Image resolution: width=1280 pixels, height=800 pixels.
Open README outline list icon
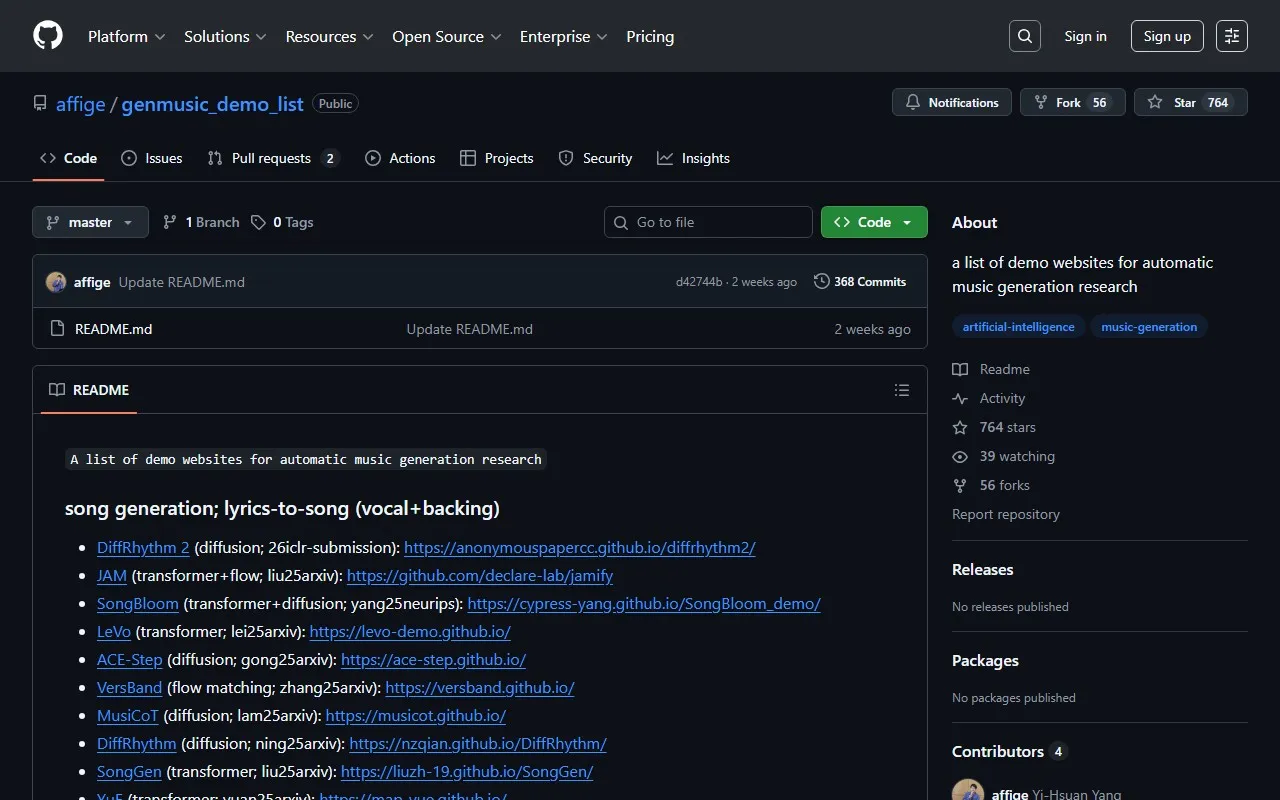[902, 390]
